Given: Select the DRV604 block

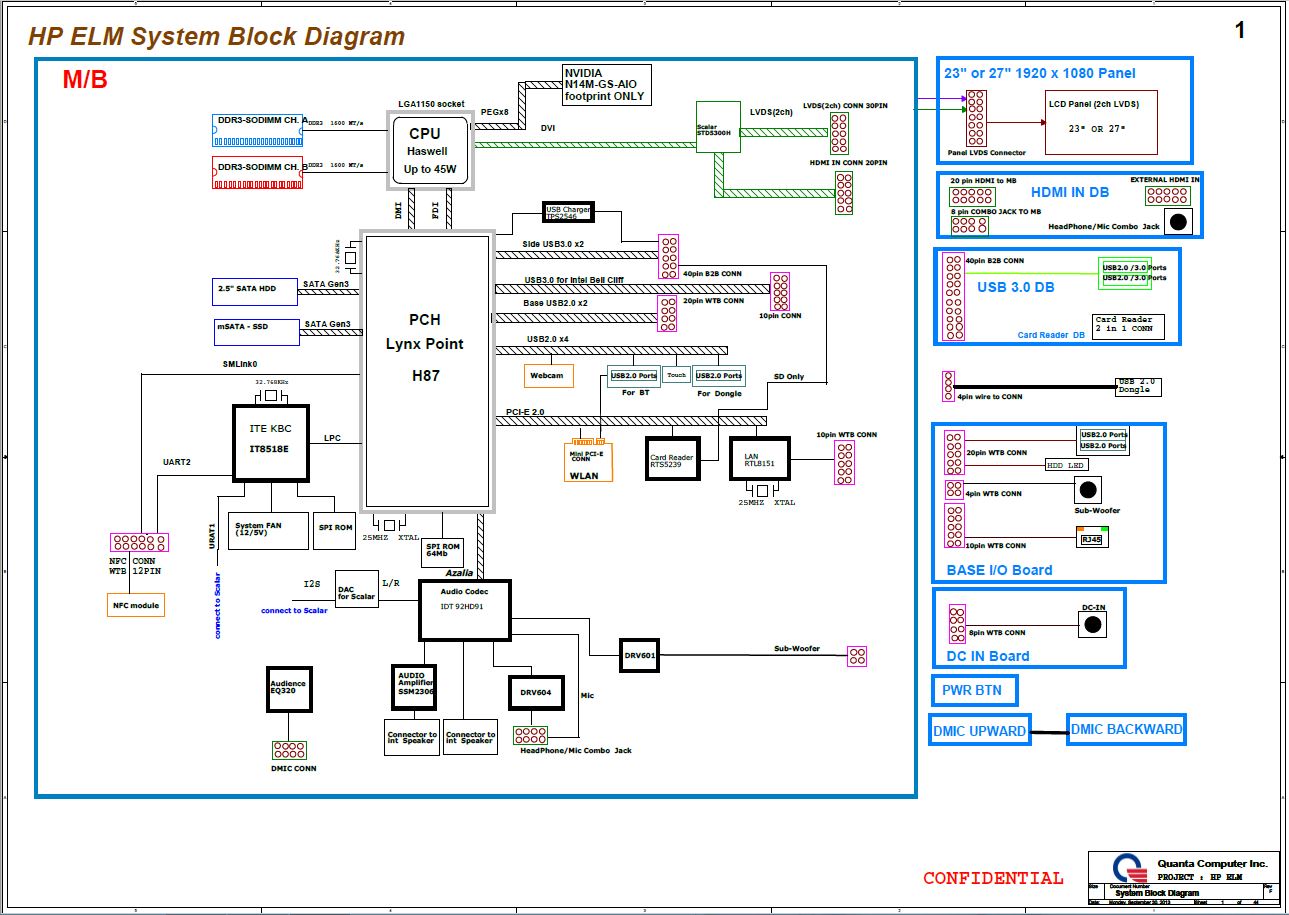Looking at the screenshot, I should coord(535,692).
